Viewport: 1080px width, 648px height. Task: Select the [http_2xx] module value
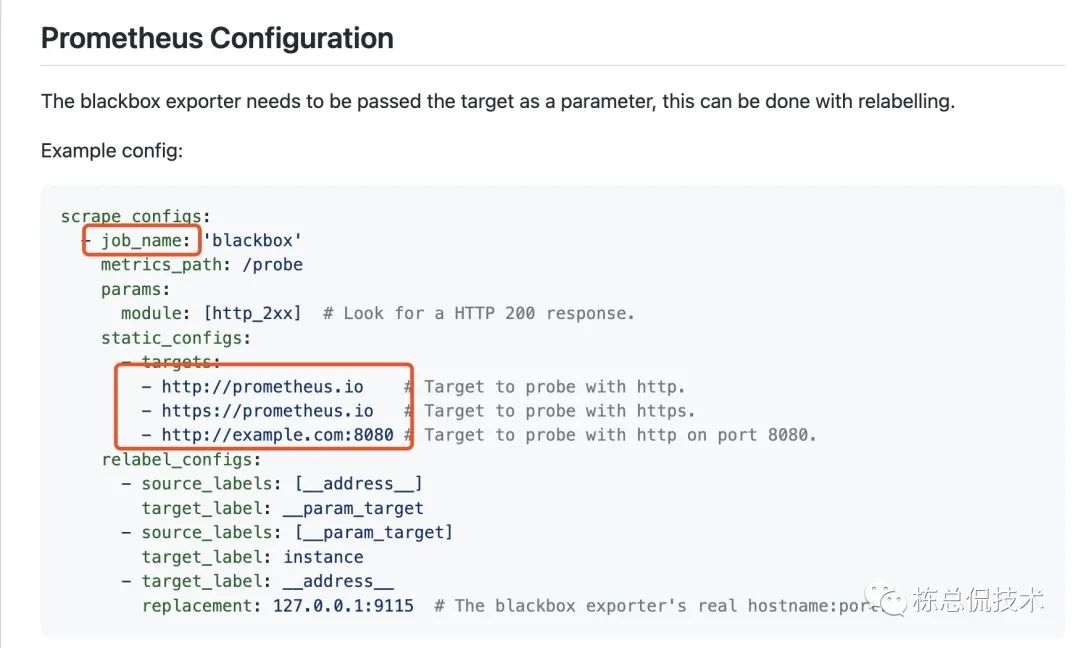(252, 313)
